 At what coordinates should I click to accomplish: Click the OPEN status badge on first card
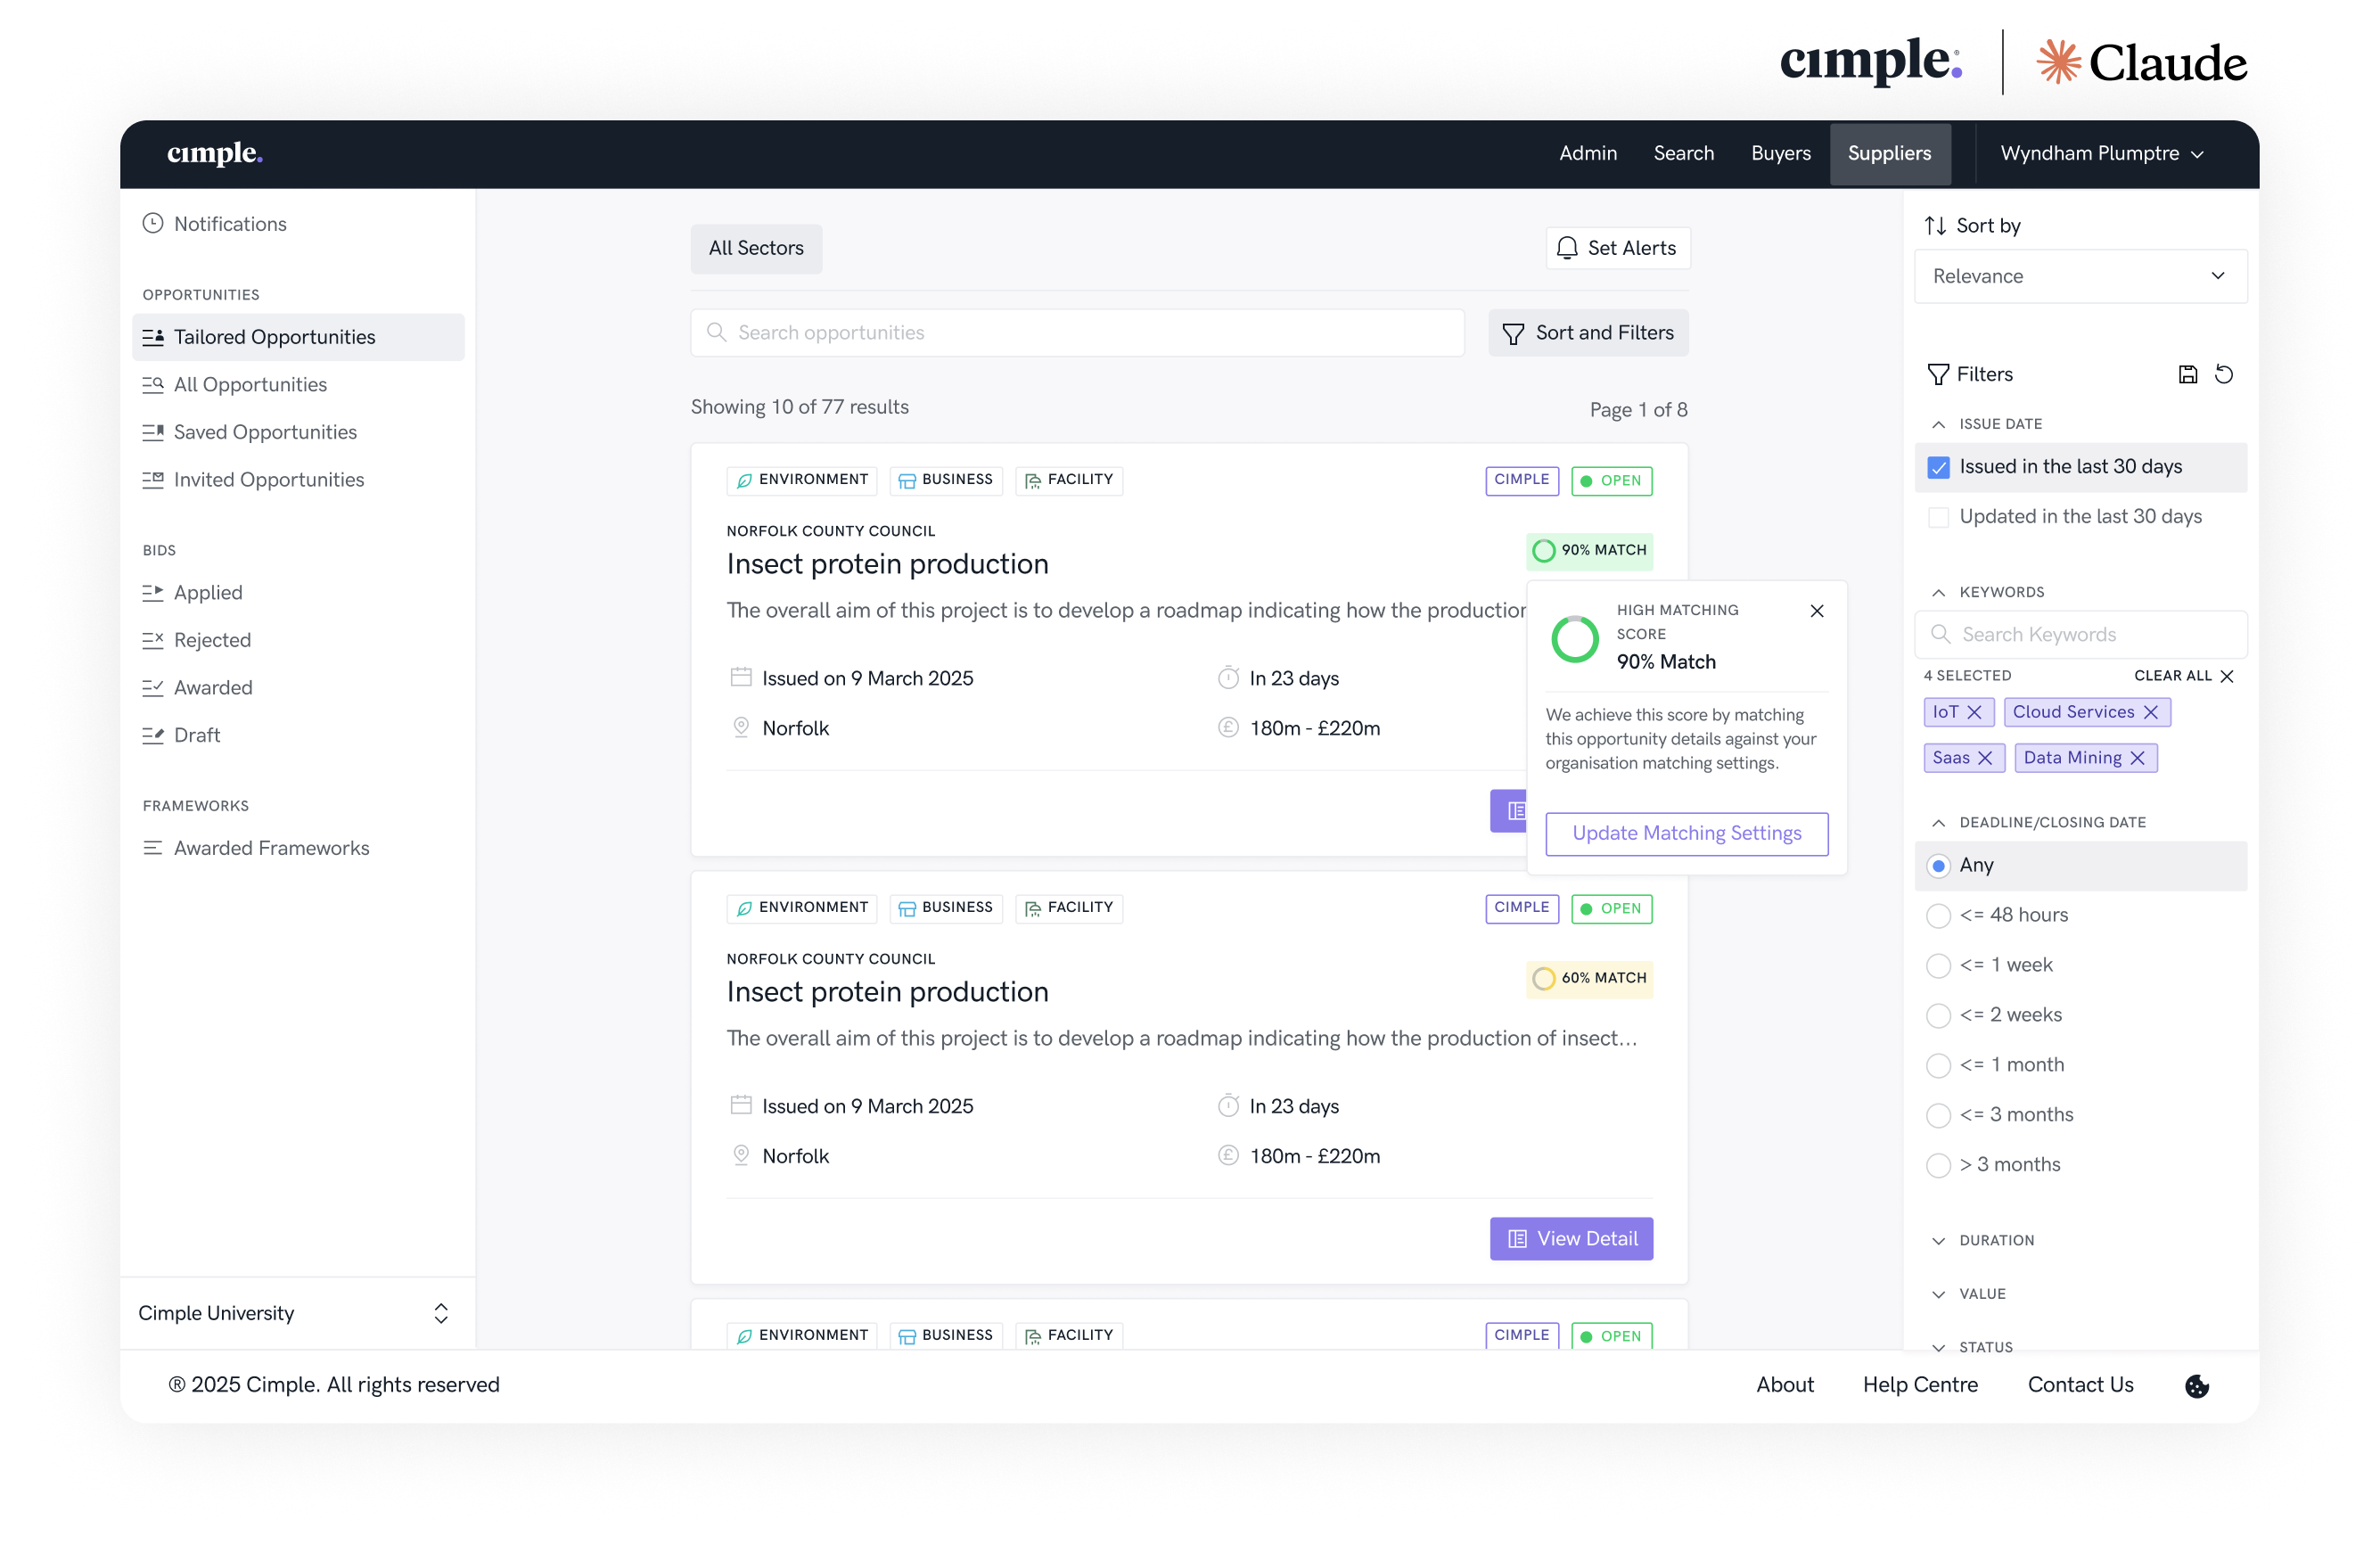[1612, 480]
